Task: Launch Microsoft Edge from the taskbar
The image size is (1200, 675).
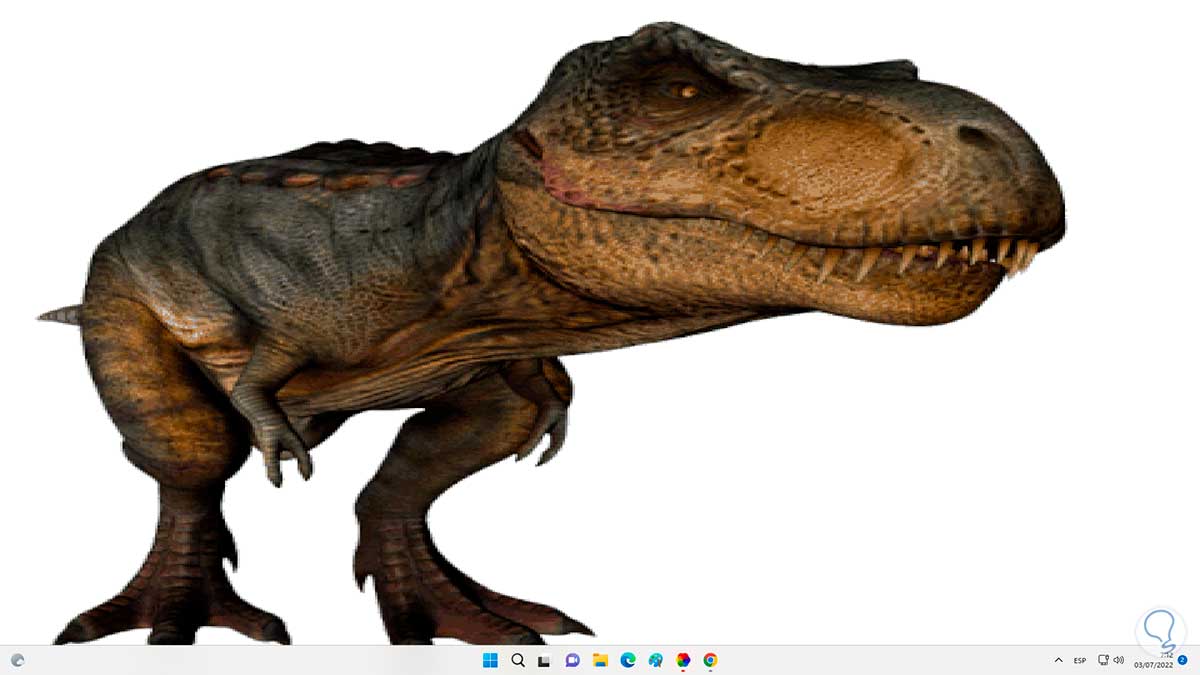Action: [x=628, y=660]
